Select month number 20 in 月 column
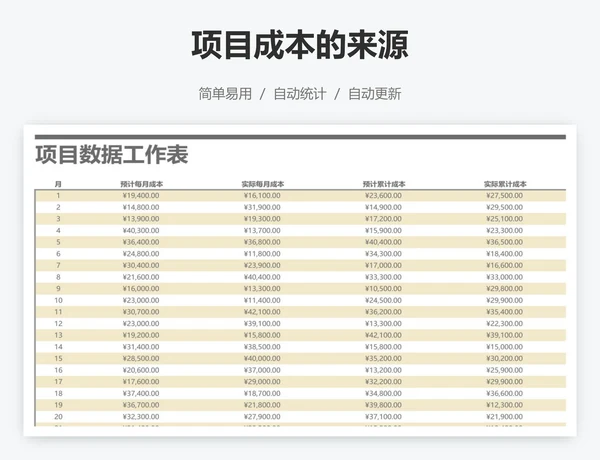 click(58, 416)
